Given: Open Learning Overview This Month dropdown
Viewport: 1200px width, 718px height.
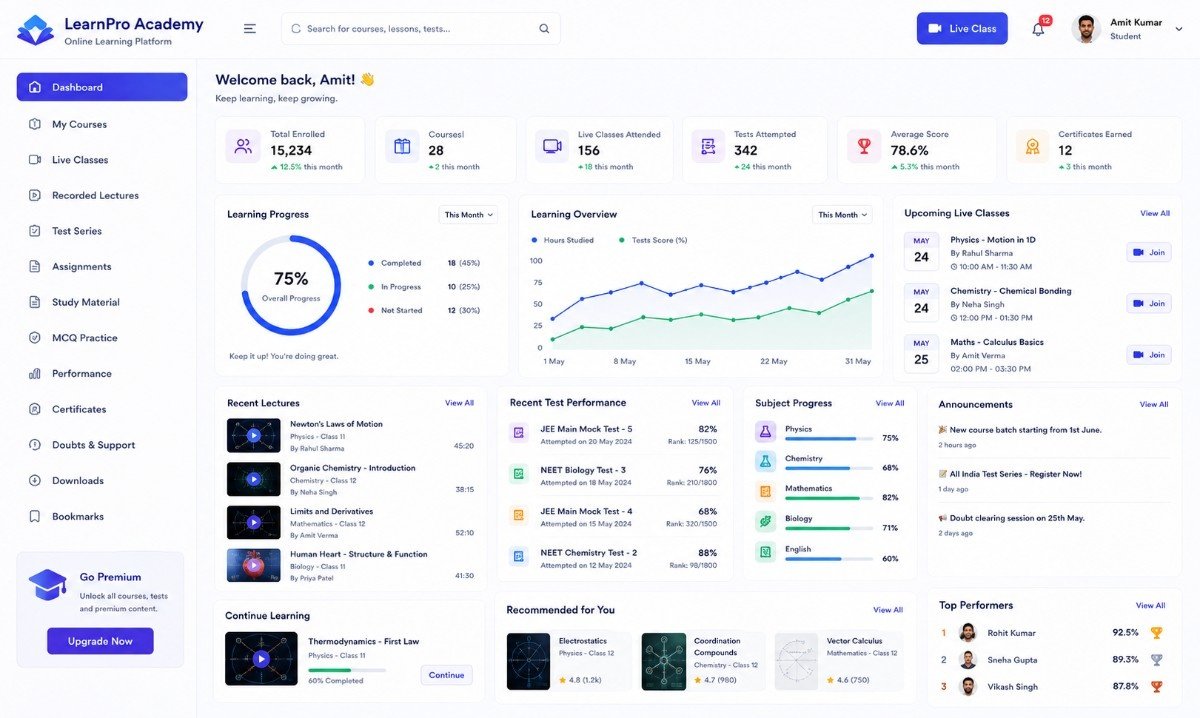Looking at the screenshot, I should (842, 215).
